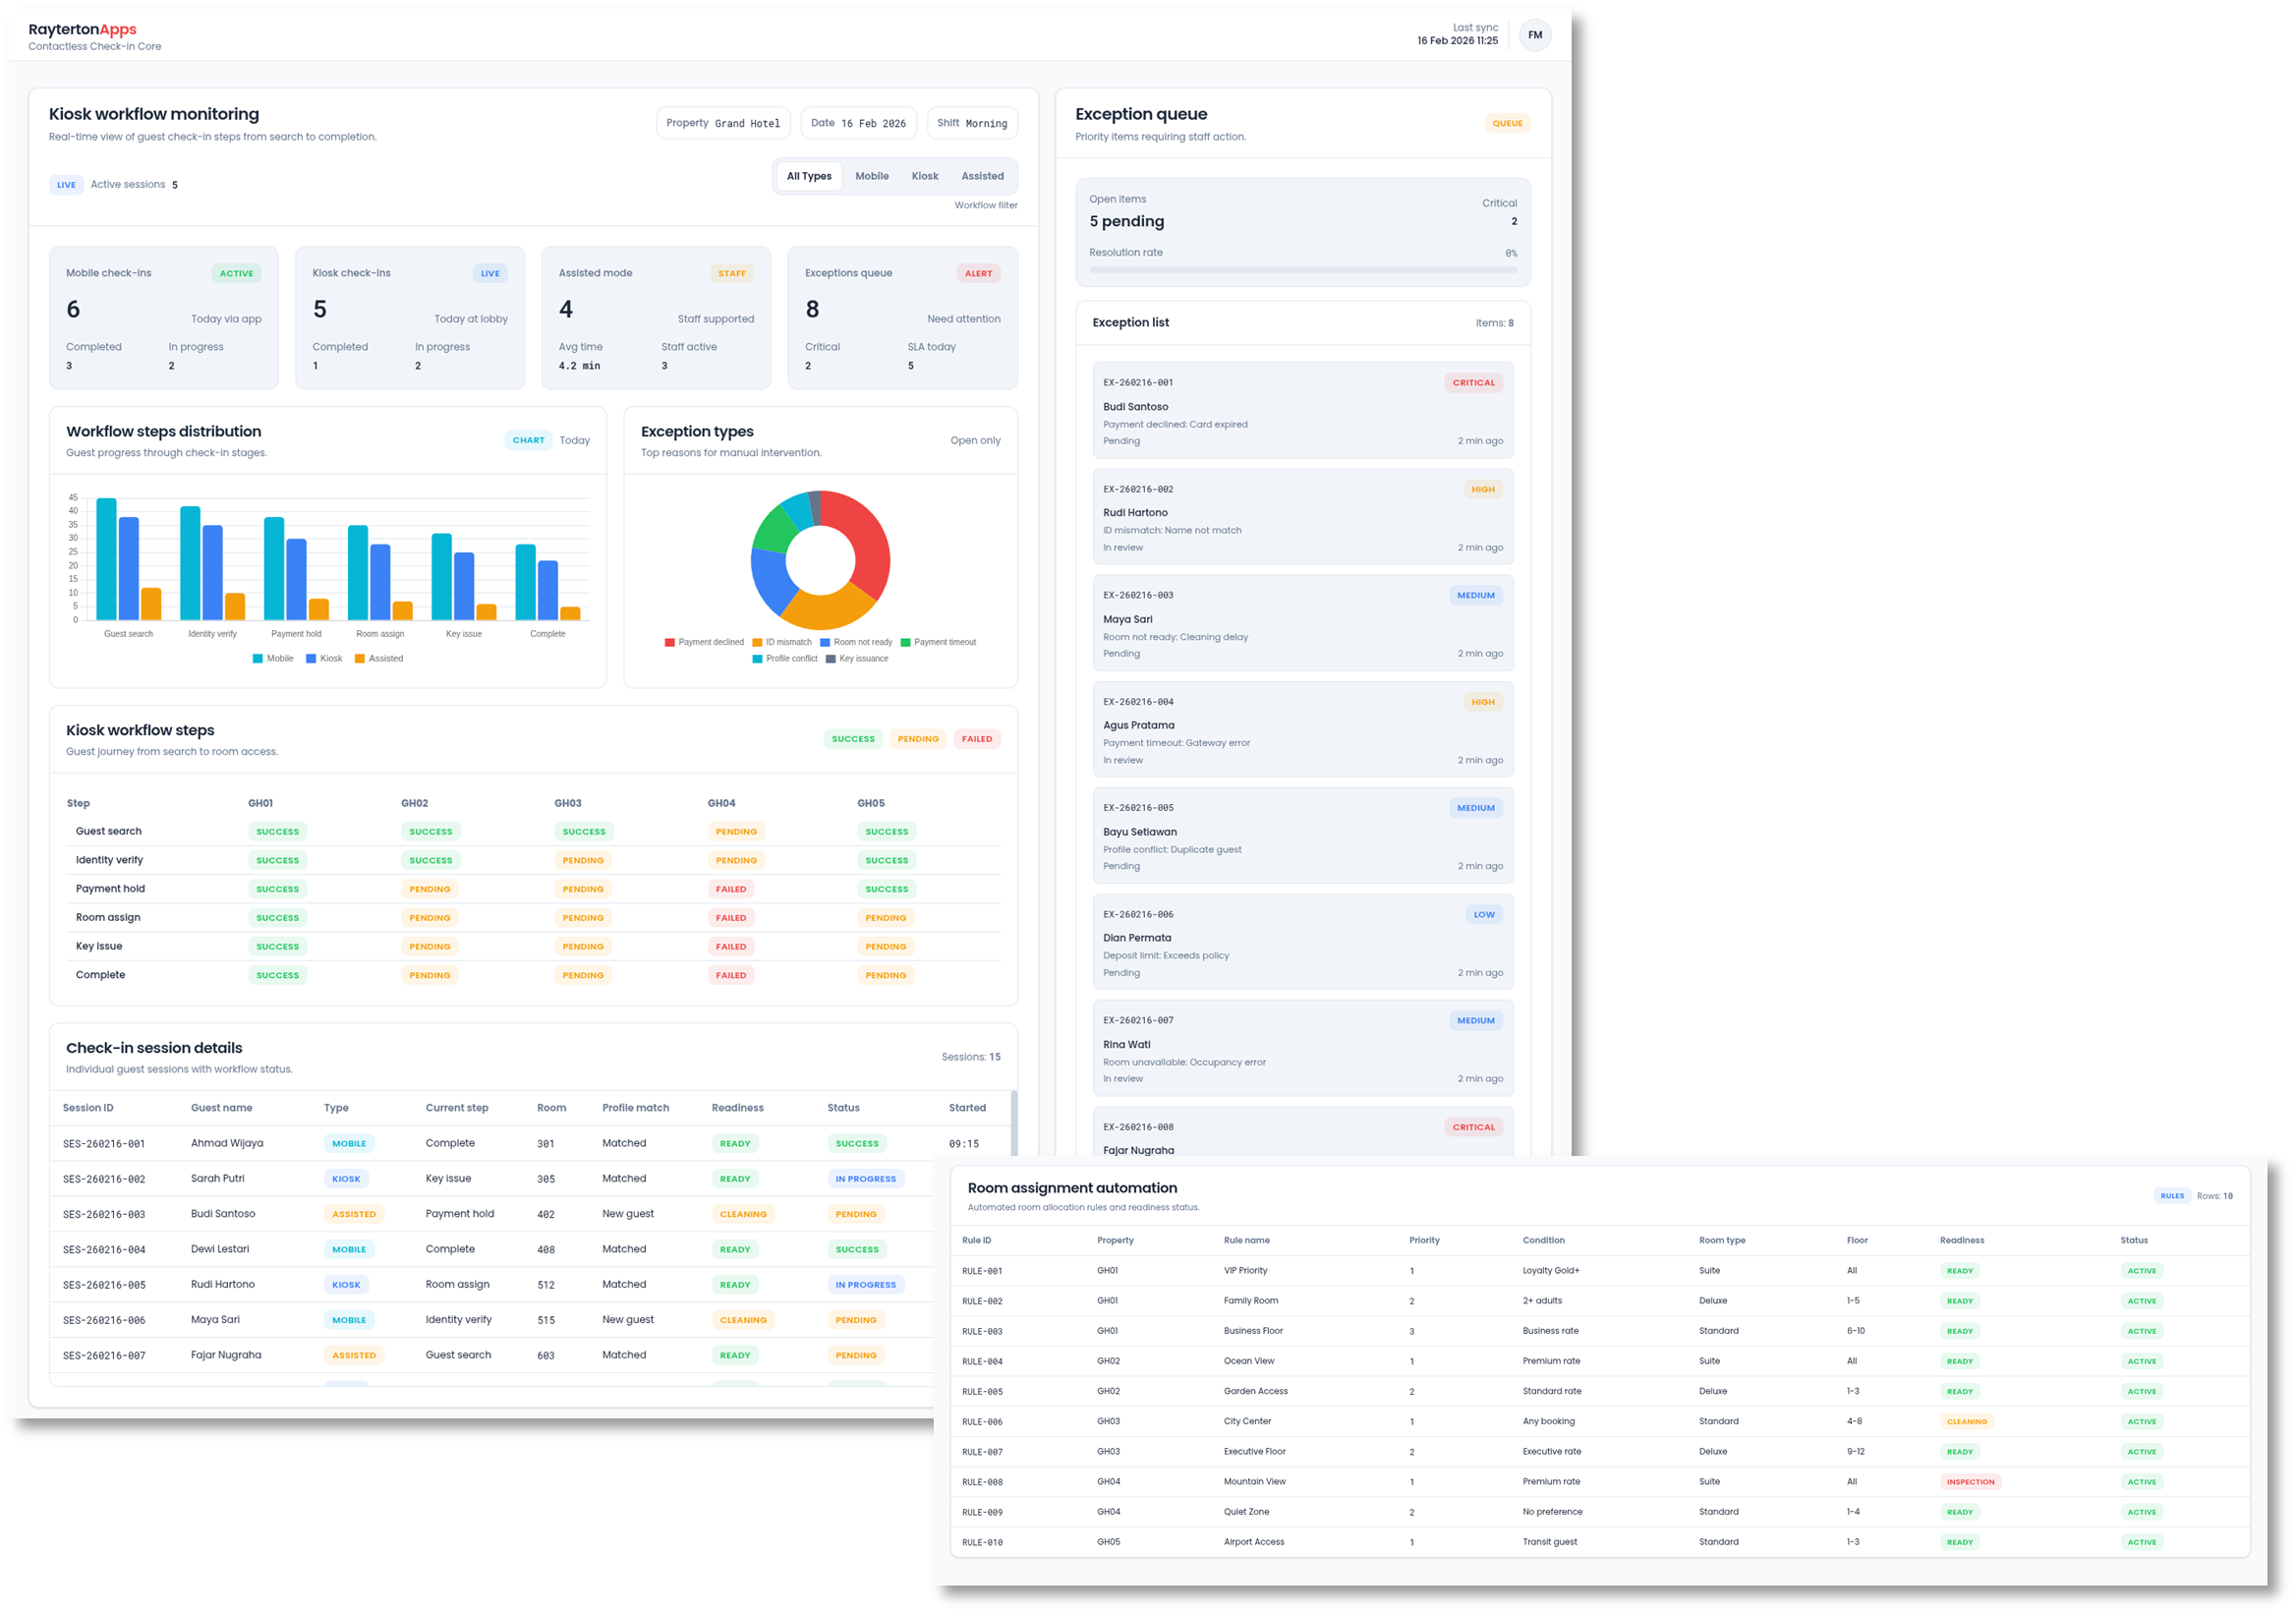Click the Assisted legend swatch in chart
Screen dimensions: 2296x1614
tap(360, 658)
